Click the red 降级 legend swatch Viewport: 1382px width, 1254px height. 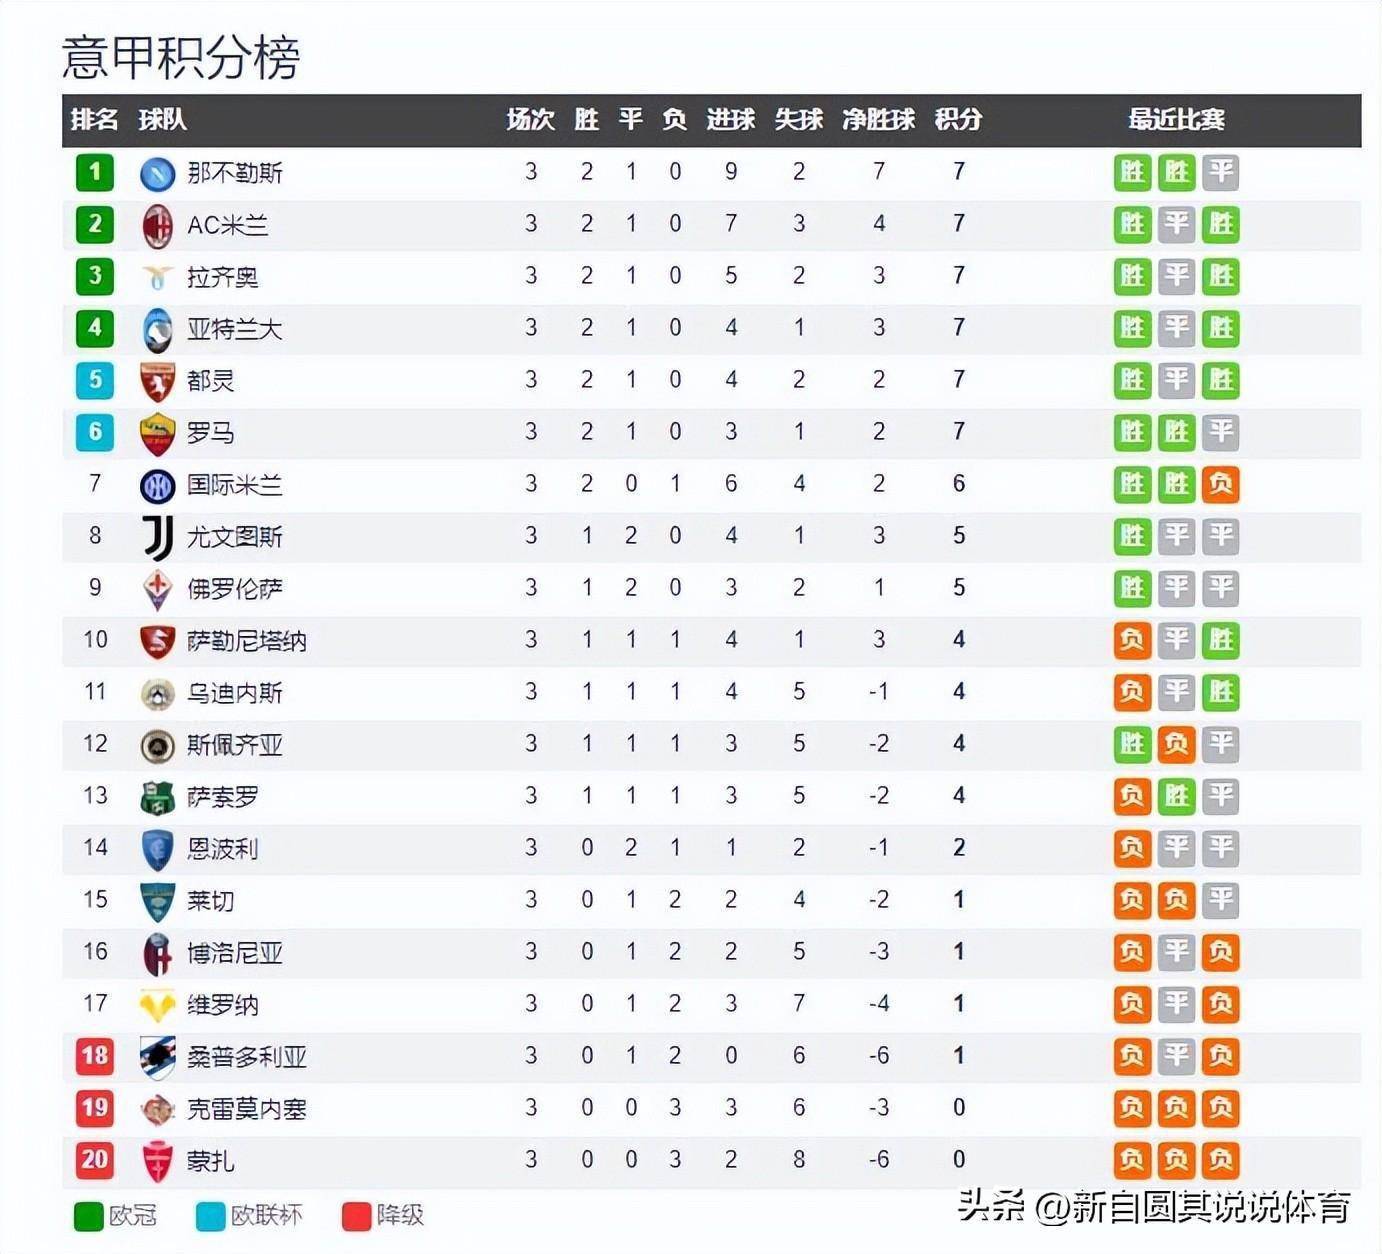(357, 1216)
